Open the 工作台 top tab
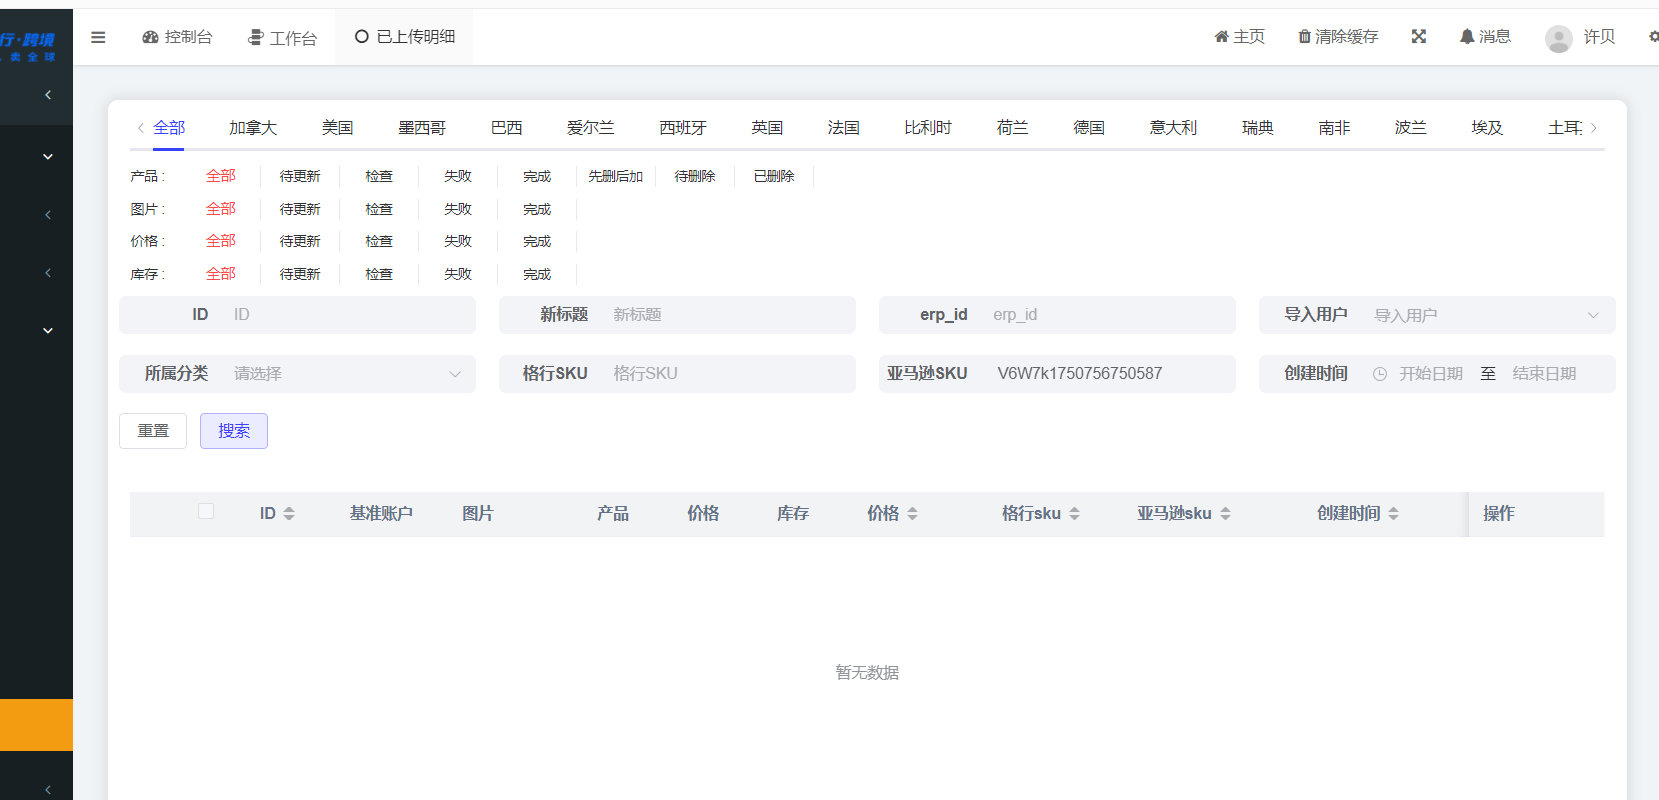 pos(282,38)
